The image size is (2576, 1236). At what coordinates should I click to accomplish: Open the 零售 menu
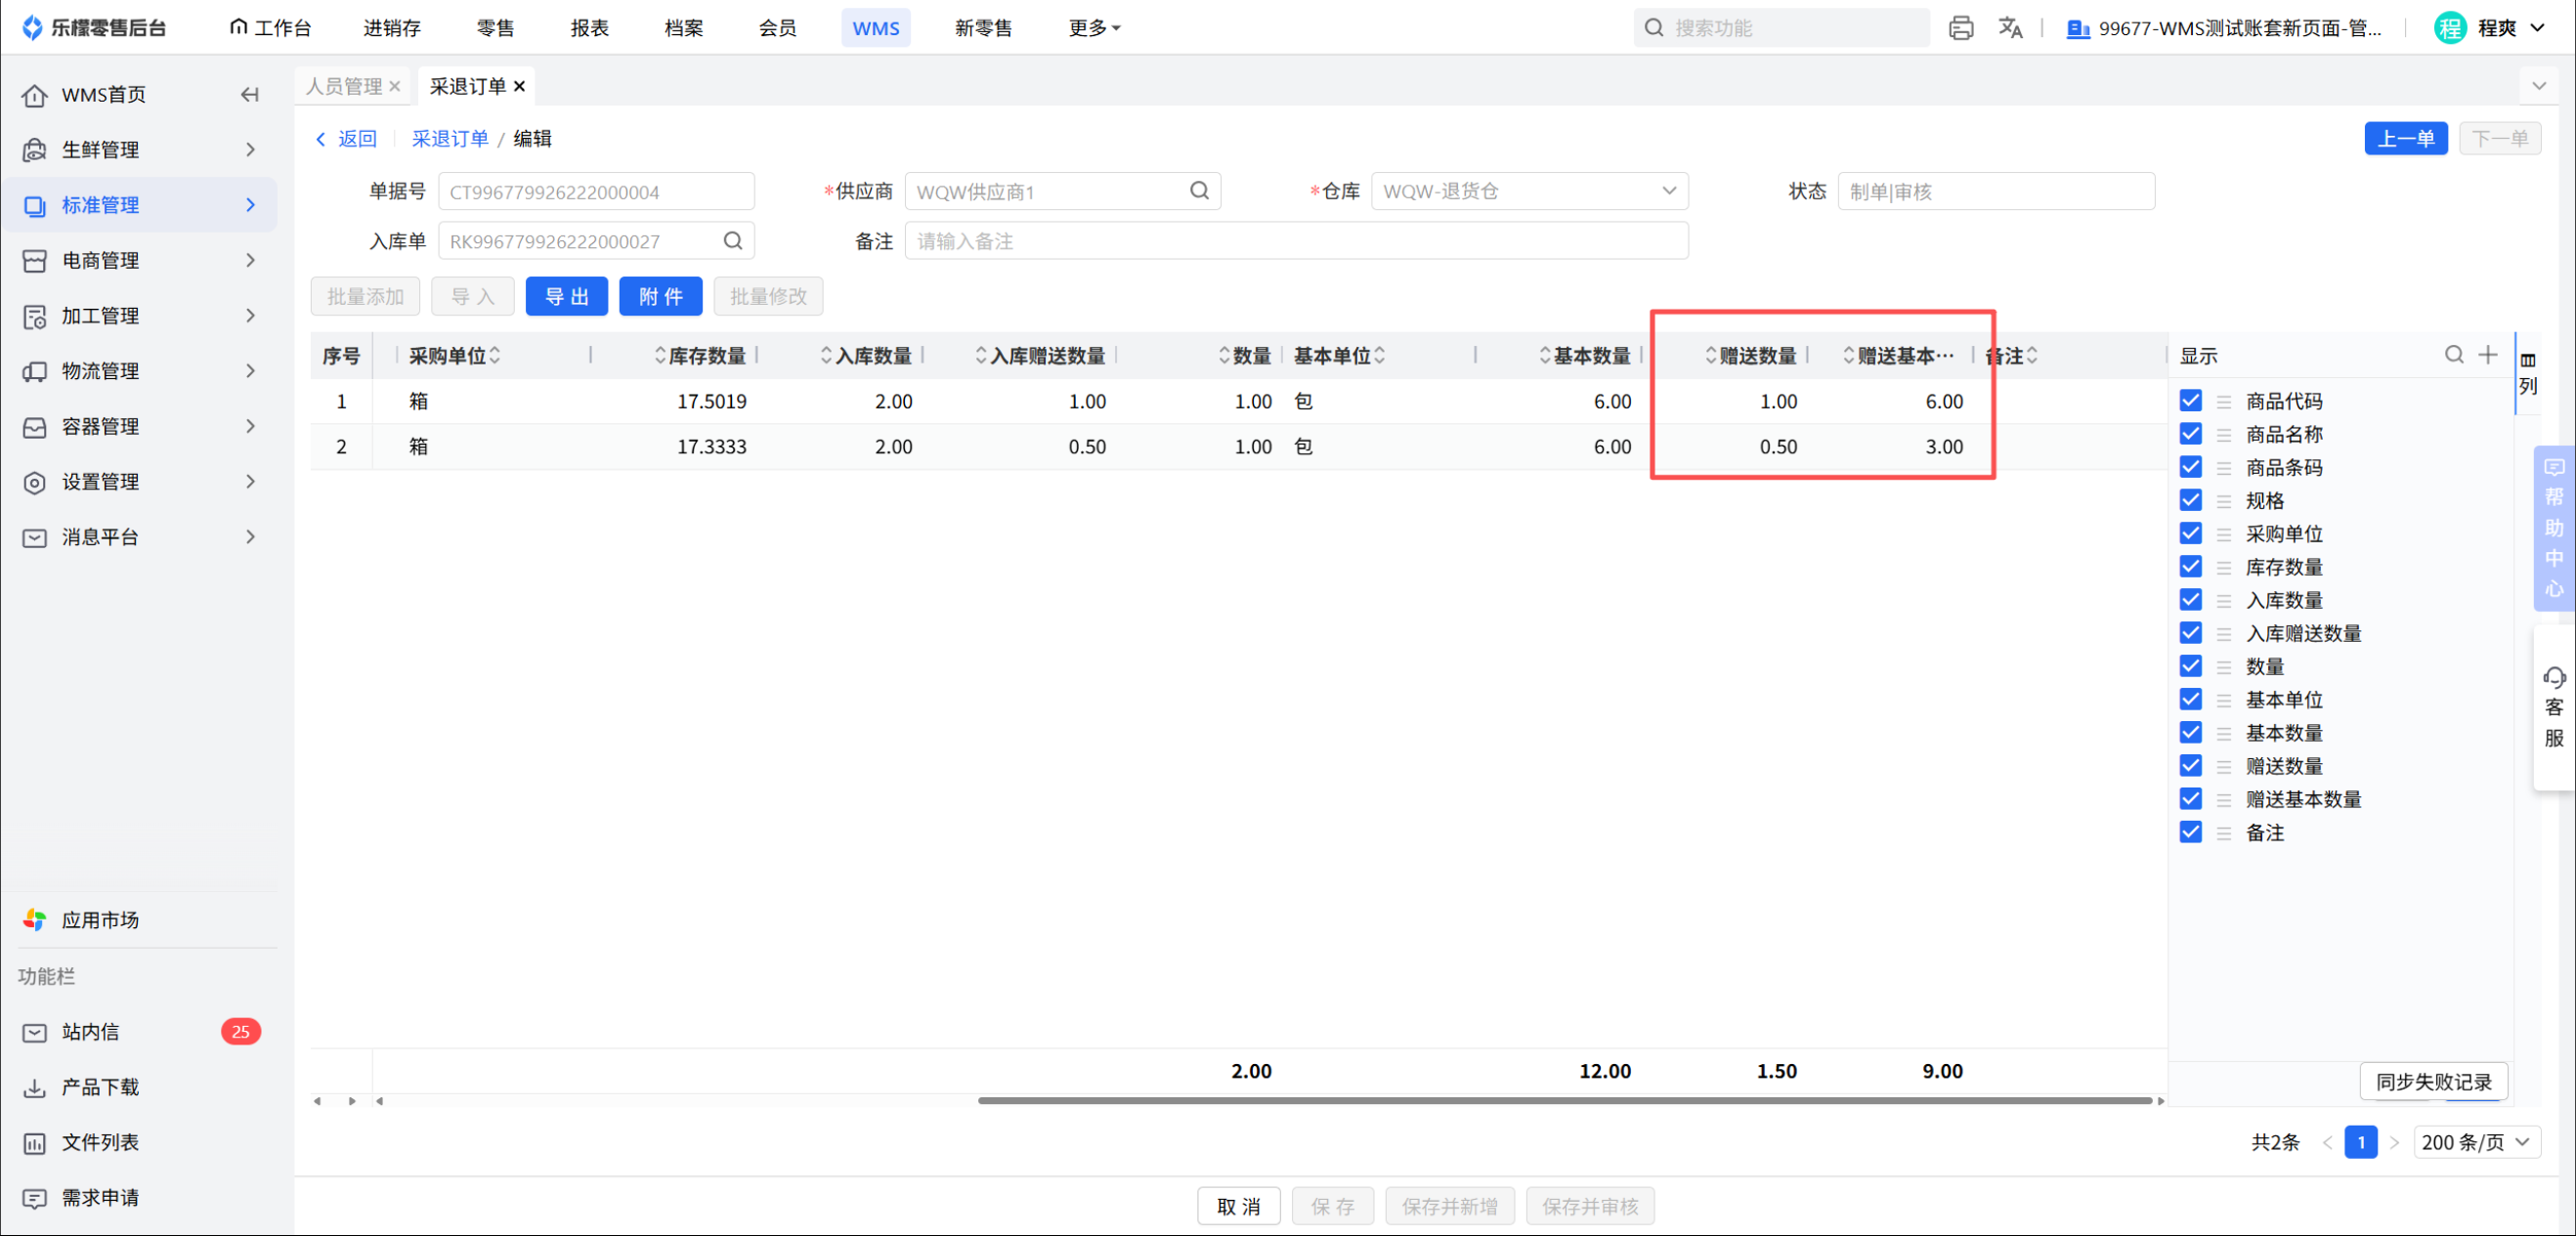point(496,28)
